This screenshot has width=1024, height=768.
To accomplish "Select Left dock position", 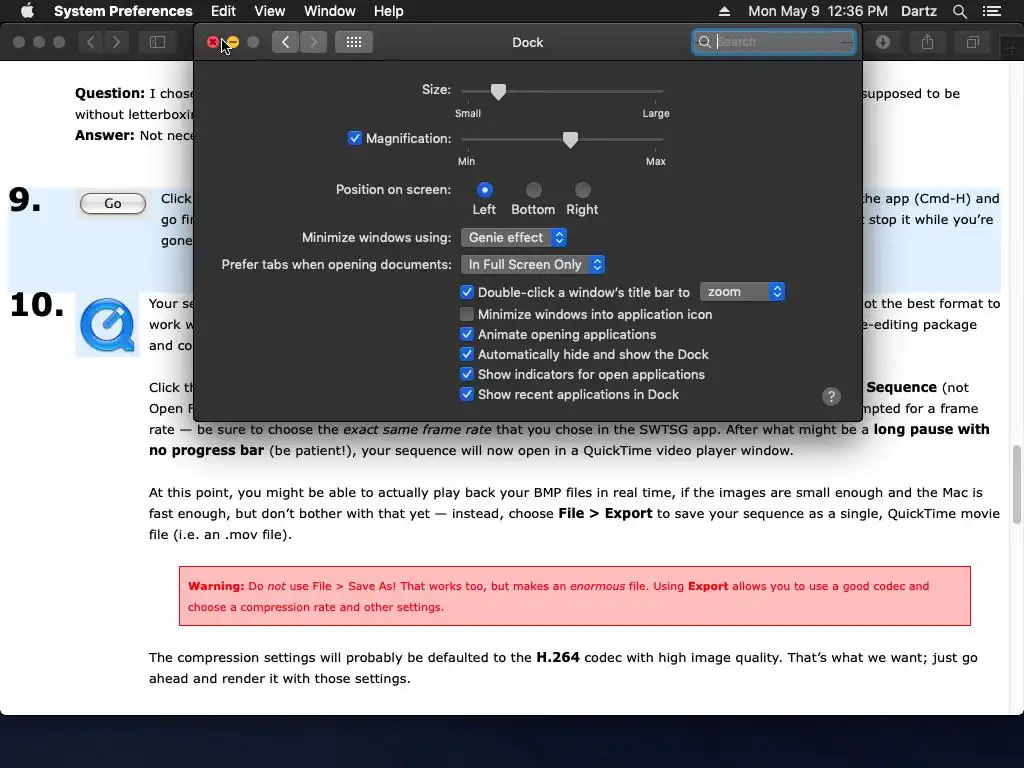I will coord(485,190).
